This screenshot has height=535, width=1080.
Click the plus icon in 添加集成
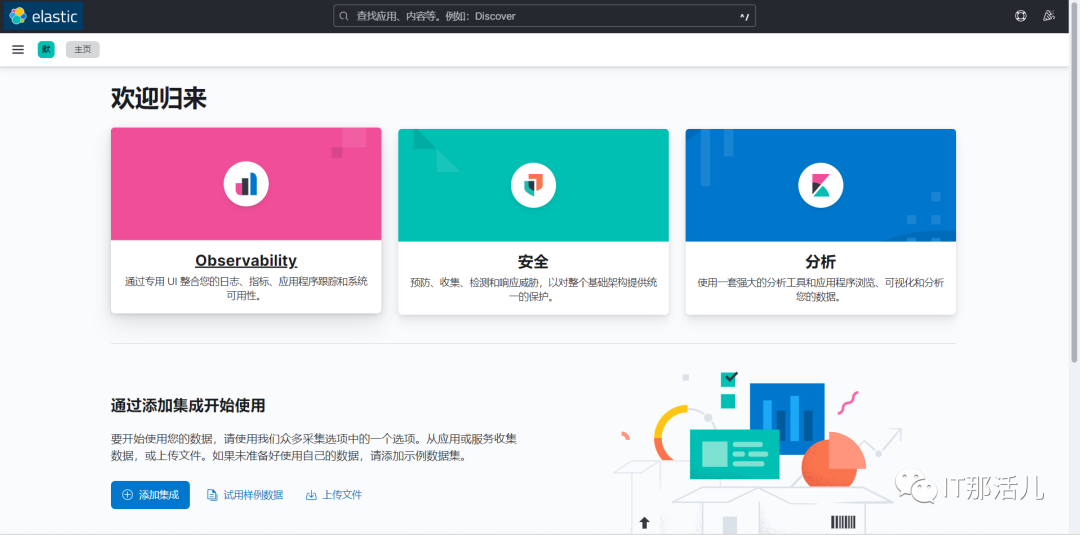tap(127, 495)
